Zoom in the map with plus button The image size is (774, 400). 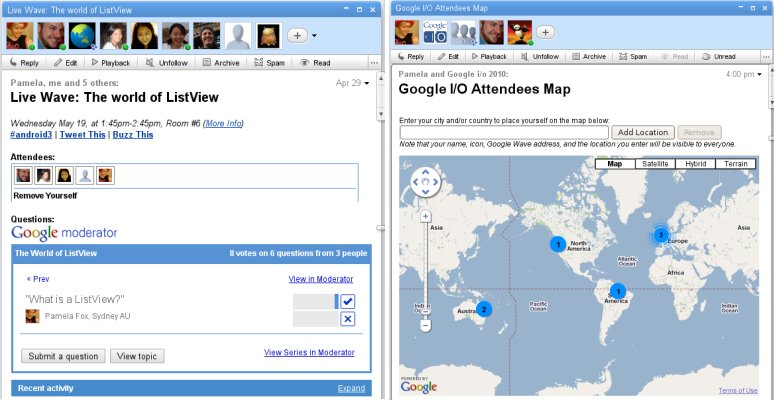click(426, 216)
